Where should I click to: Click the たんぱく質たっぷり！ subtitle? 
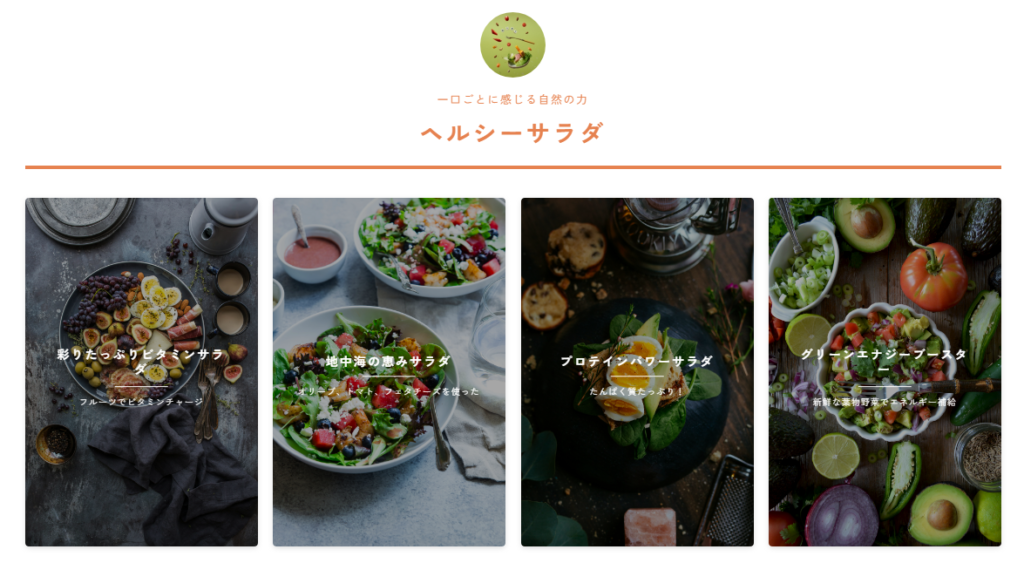[637, 391]
